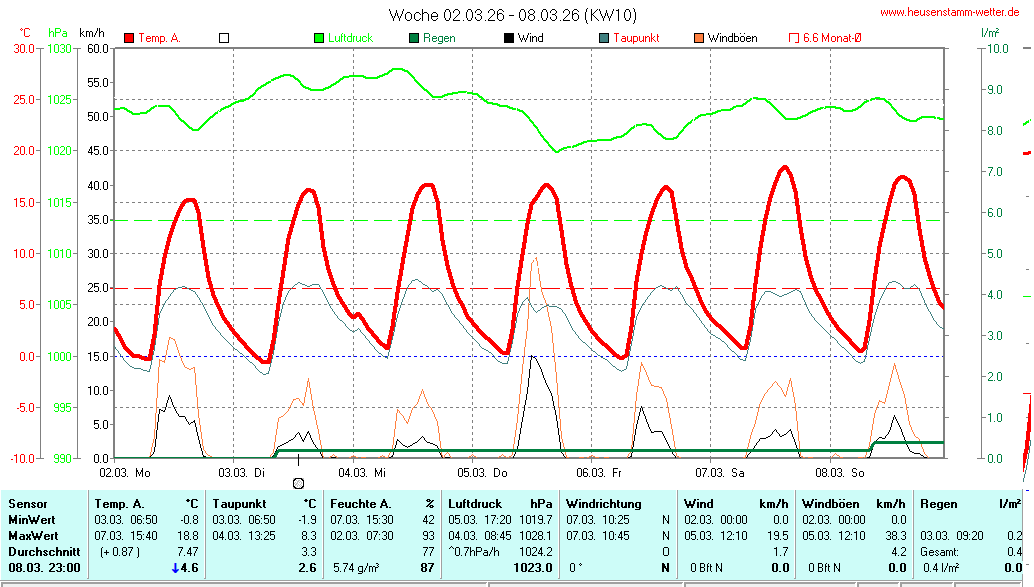The width and height of the screenshot is (1034, 587).
Task: Select the 04.03. Mi date label
Action: click(x=362, y=472)
